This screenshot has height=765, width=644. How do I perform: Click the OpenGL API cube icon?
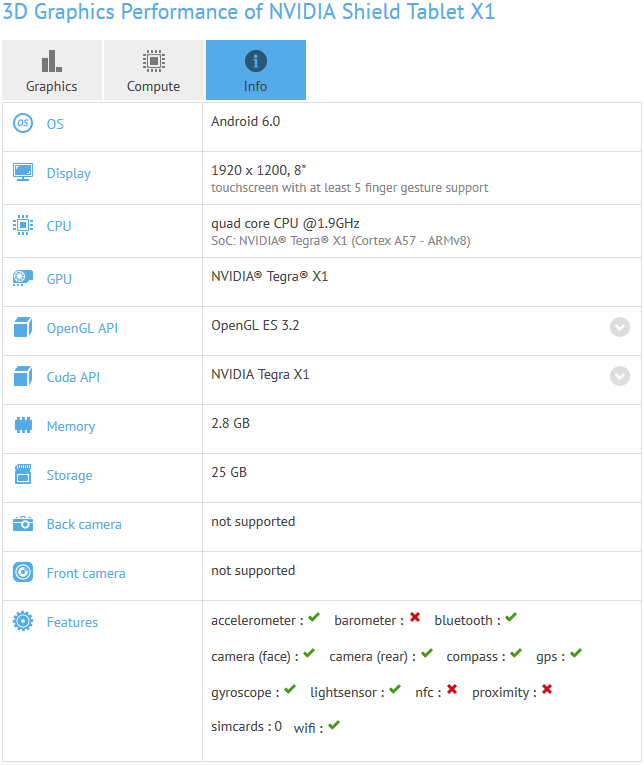[23, 328]
